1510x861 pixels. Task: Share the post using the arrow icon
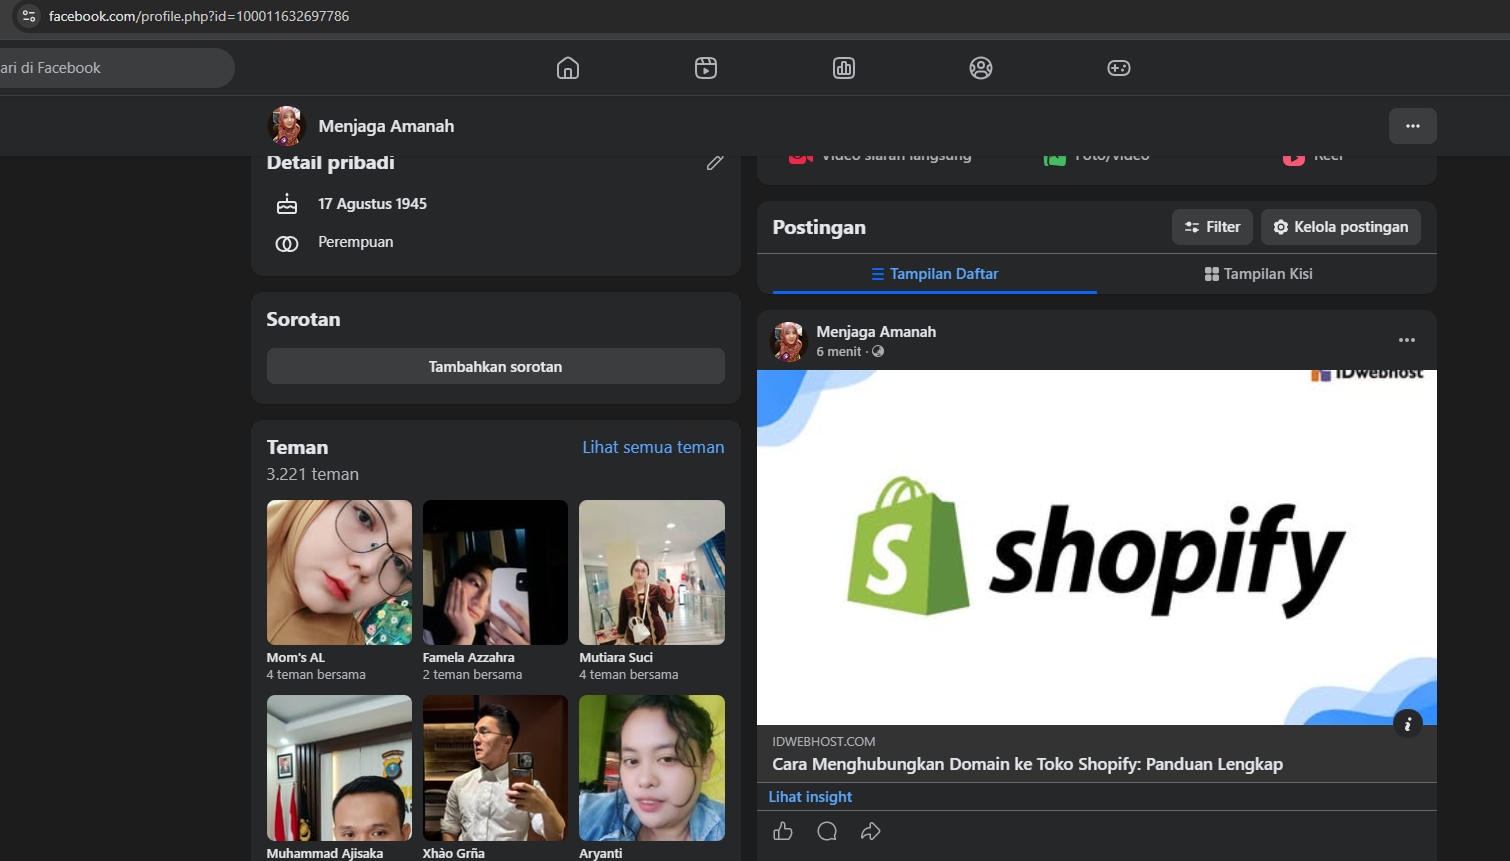[x=871, y=831]
